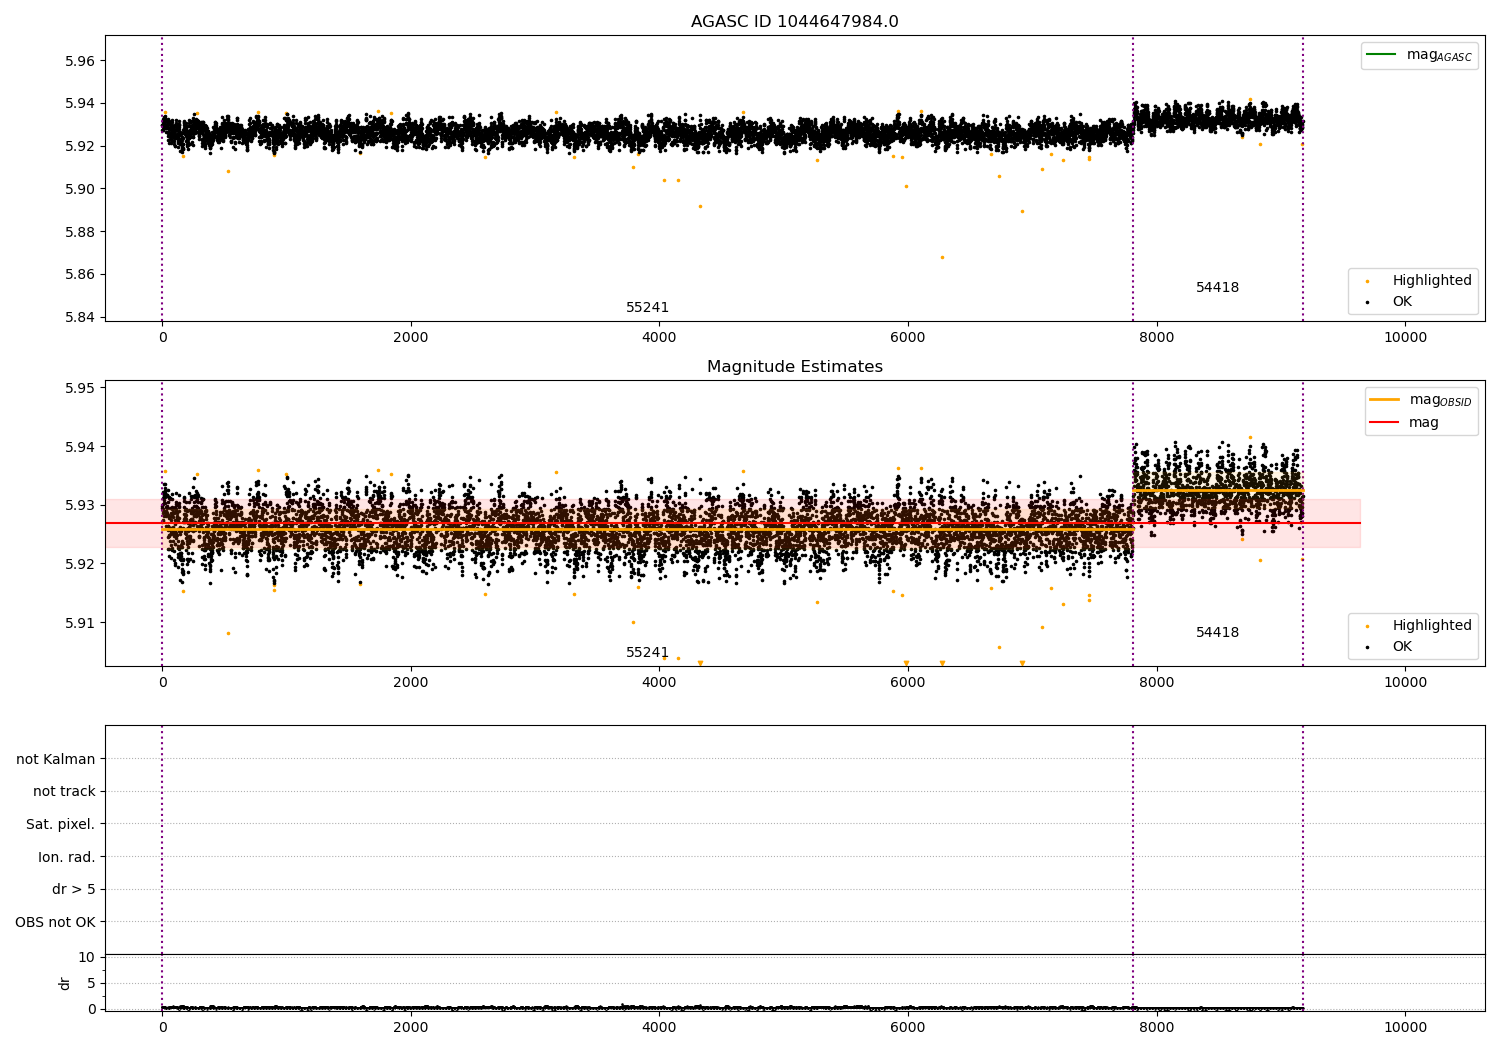The image size is (1500, 1050).
Task: Click OK marker in Magnitude Estimates legend
Action: click(1367, 647)
